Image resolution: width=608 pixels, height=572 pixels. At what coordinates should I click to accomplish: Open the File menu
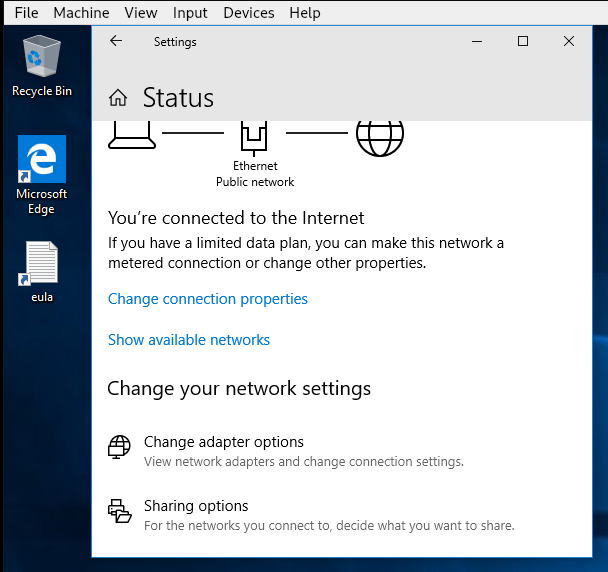coord(27,13)
